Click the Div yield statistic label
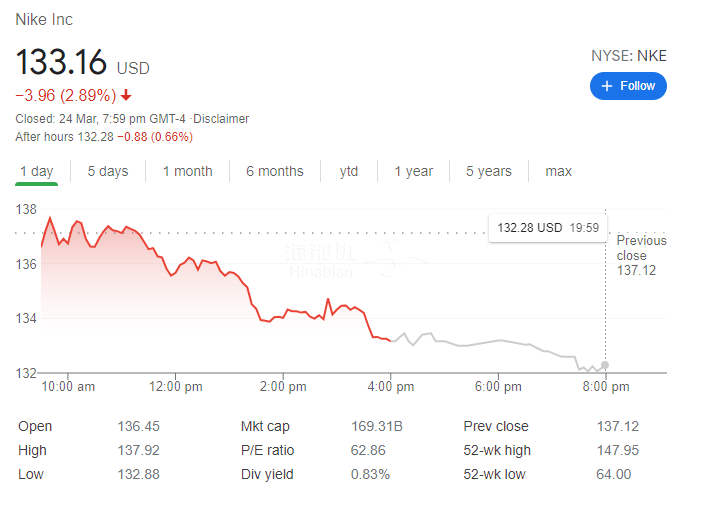Screen dimensions: 717x516 267,474
